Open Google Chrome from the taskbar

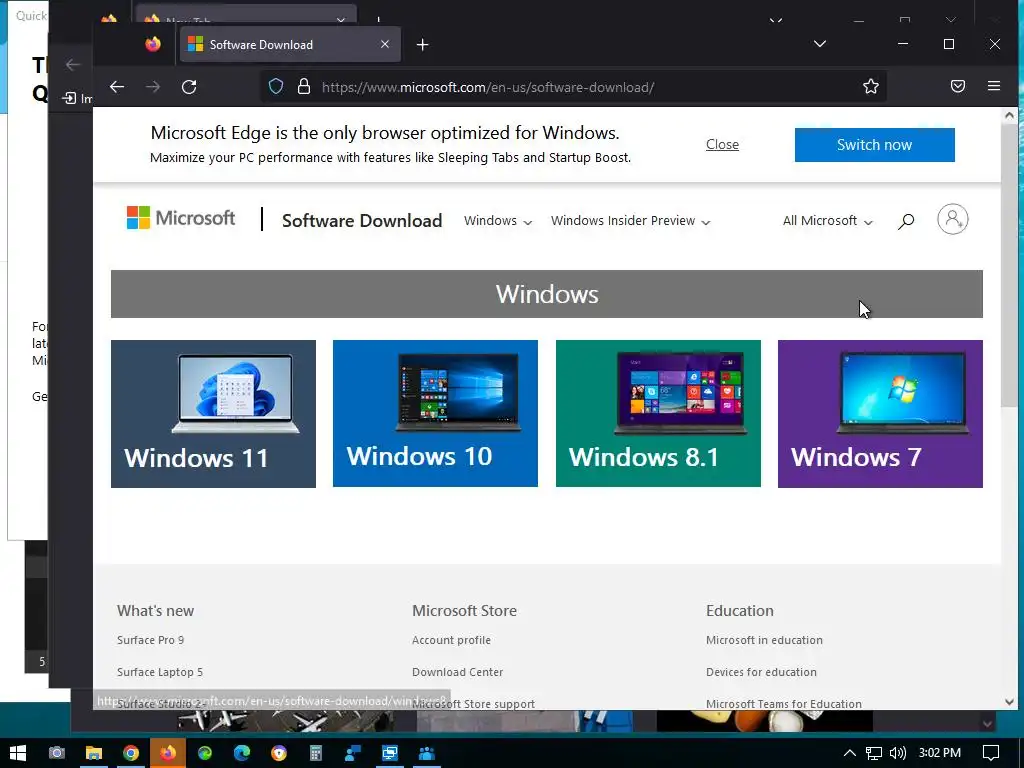[131, 753]
